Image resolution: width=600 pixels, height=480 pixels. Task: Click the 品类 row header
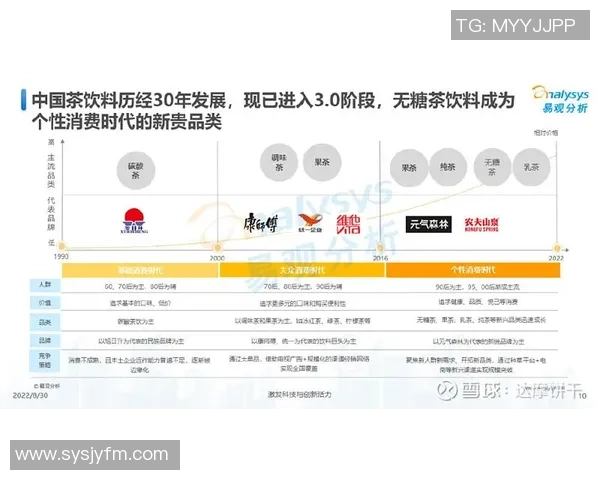[x=45, y=322]
